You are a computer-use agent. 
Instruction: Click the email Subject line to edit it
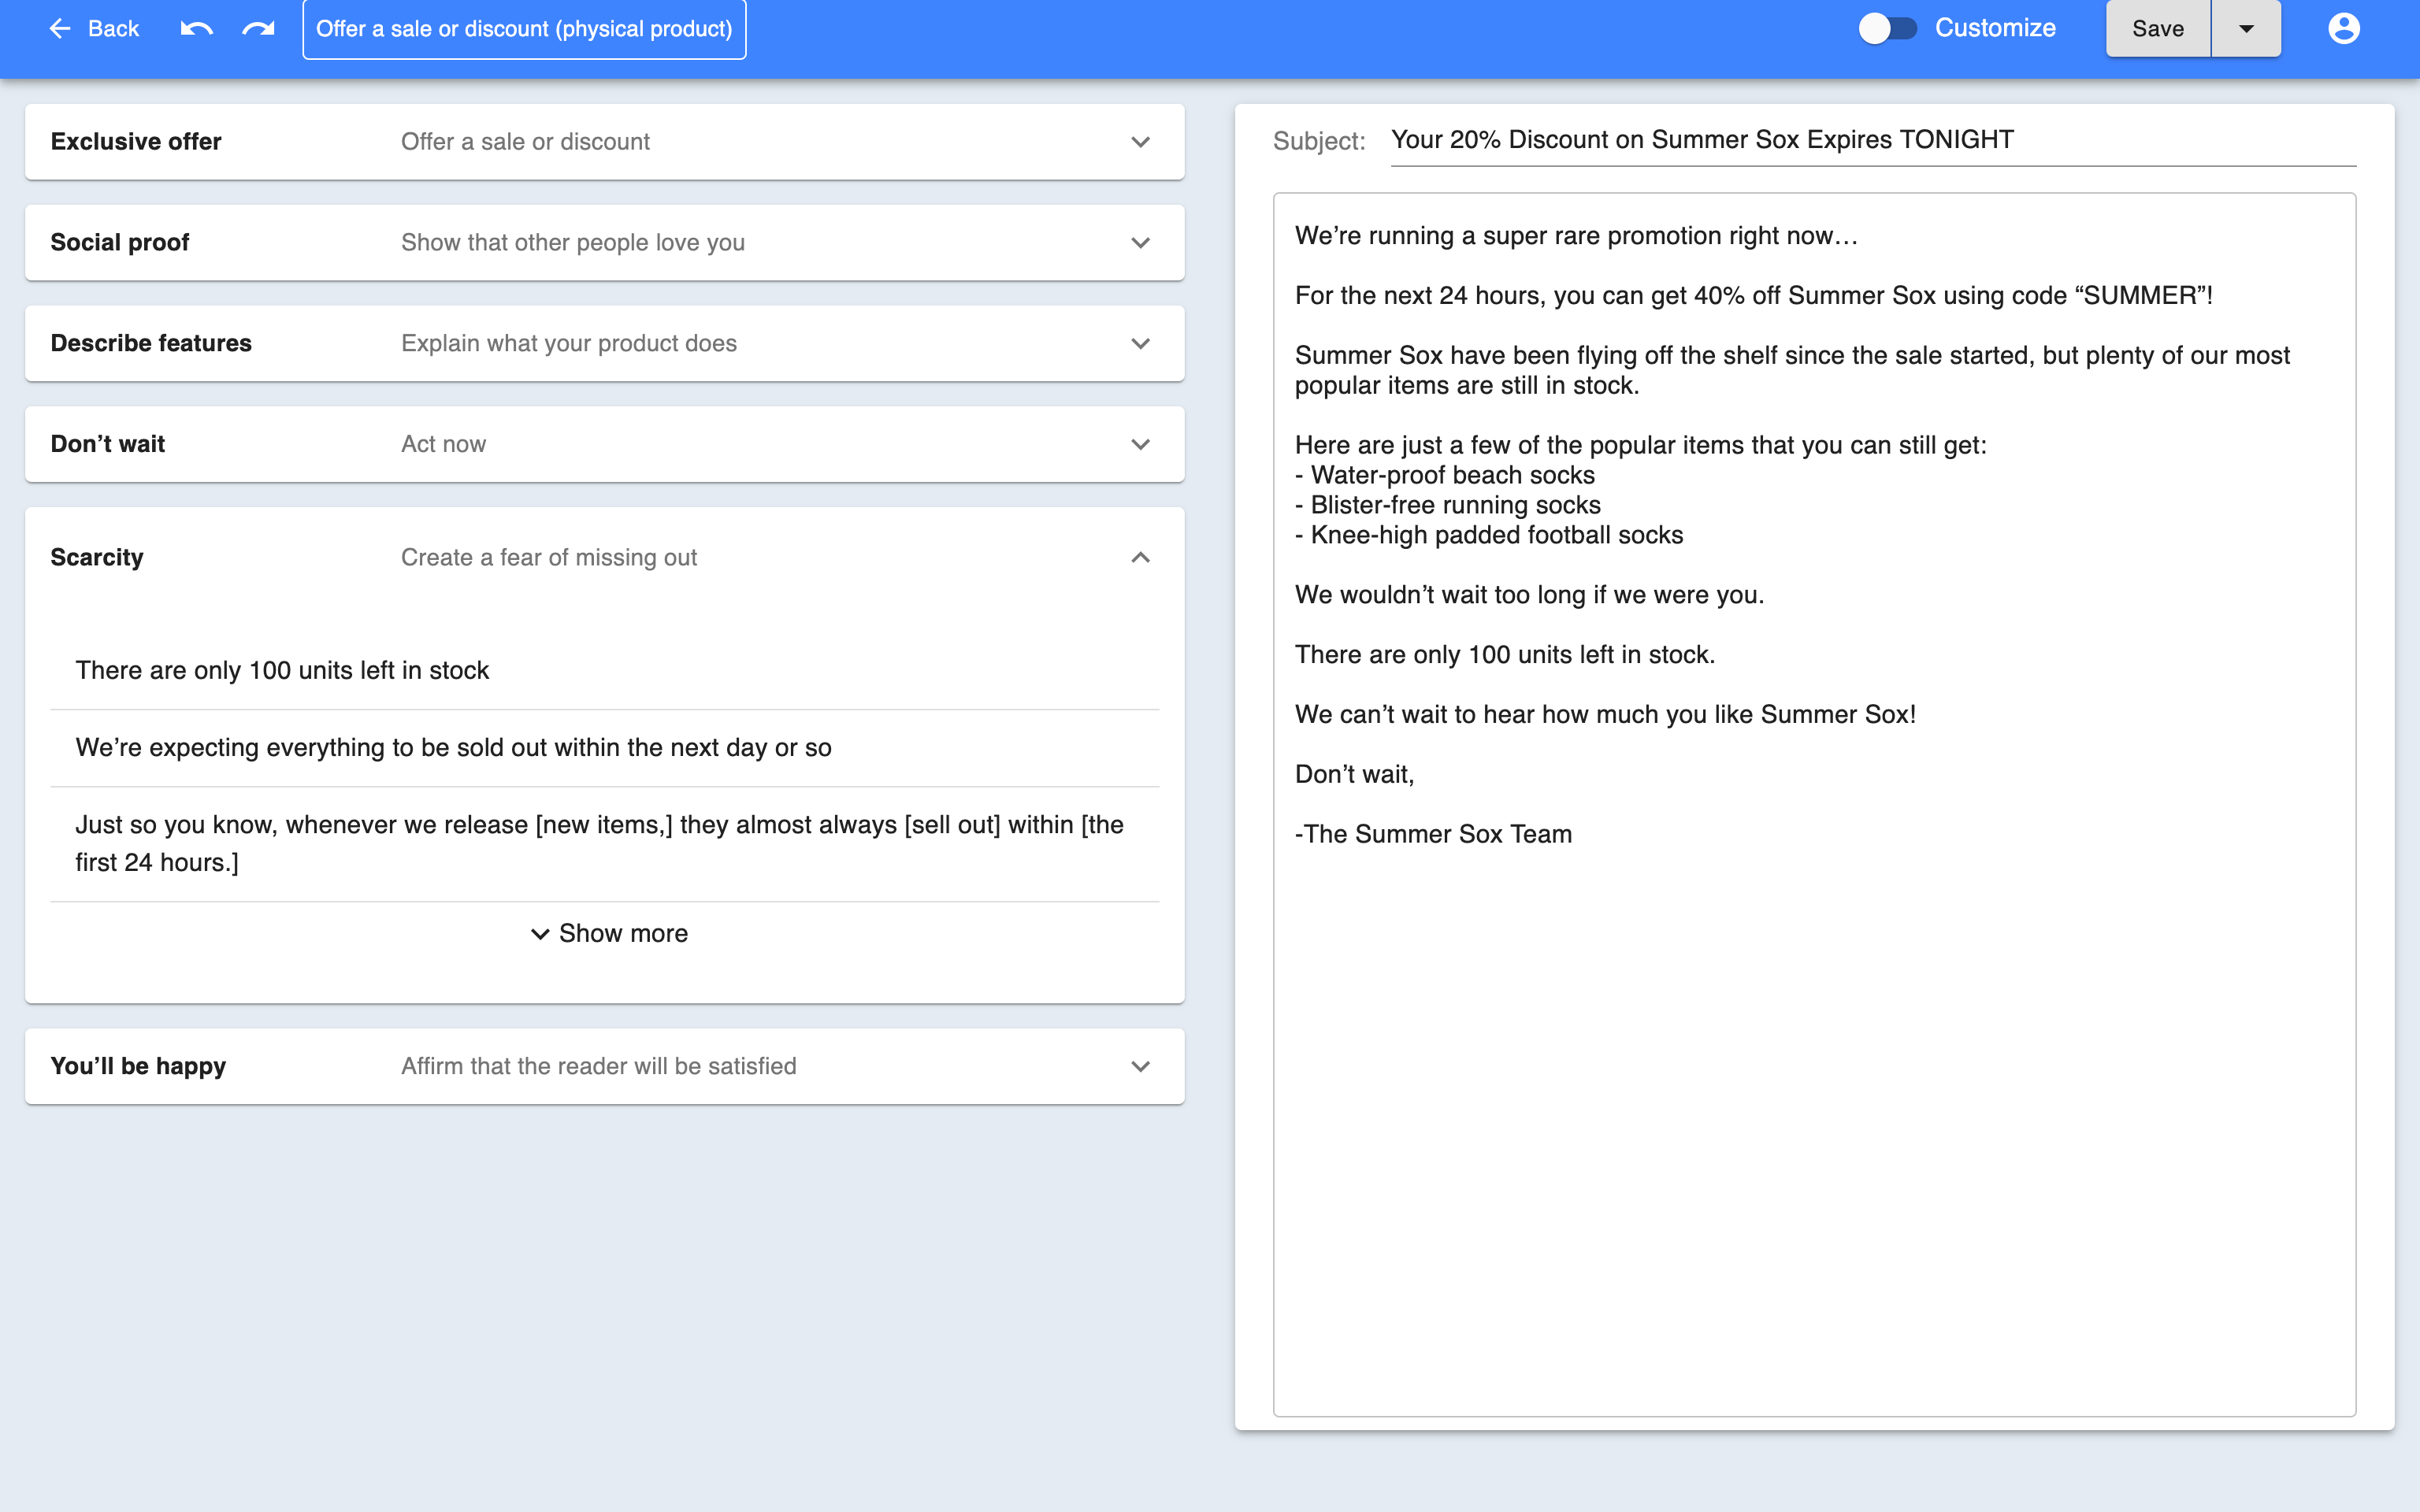pyautogui.click(x=1700, y=140)
